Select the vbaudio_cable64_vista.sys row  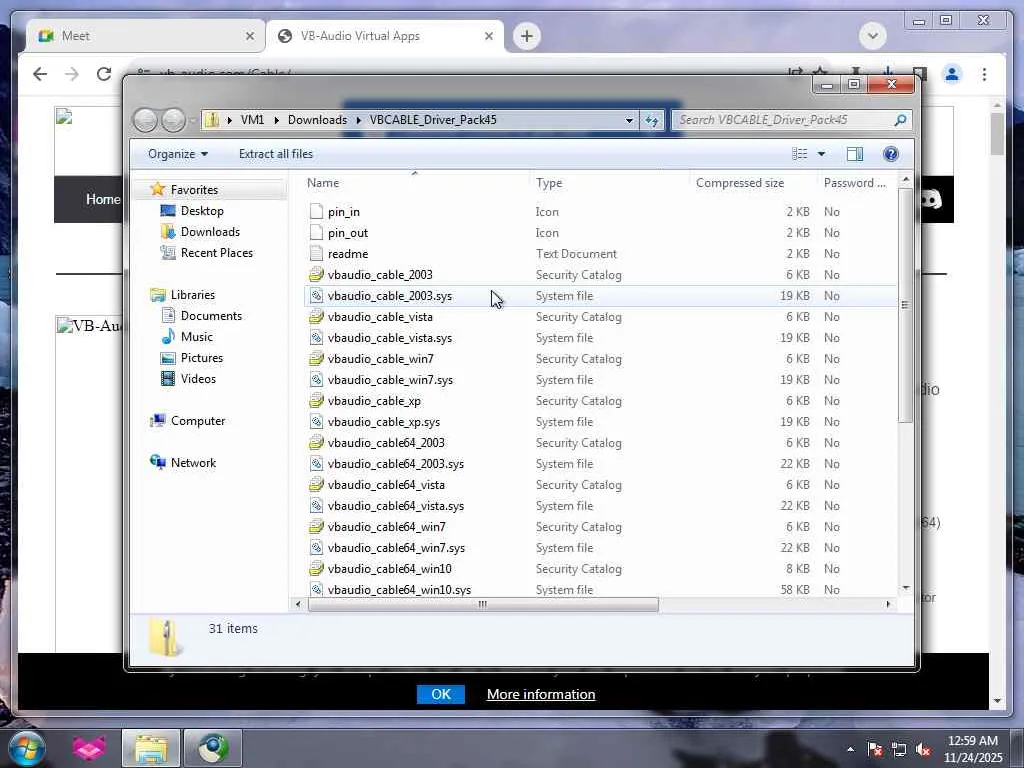[x=600, y=505]
